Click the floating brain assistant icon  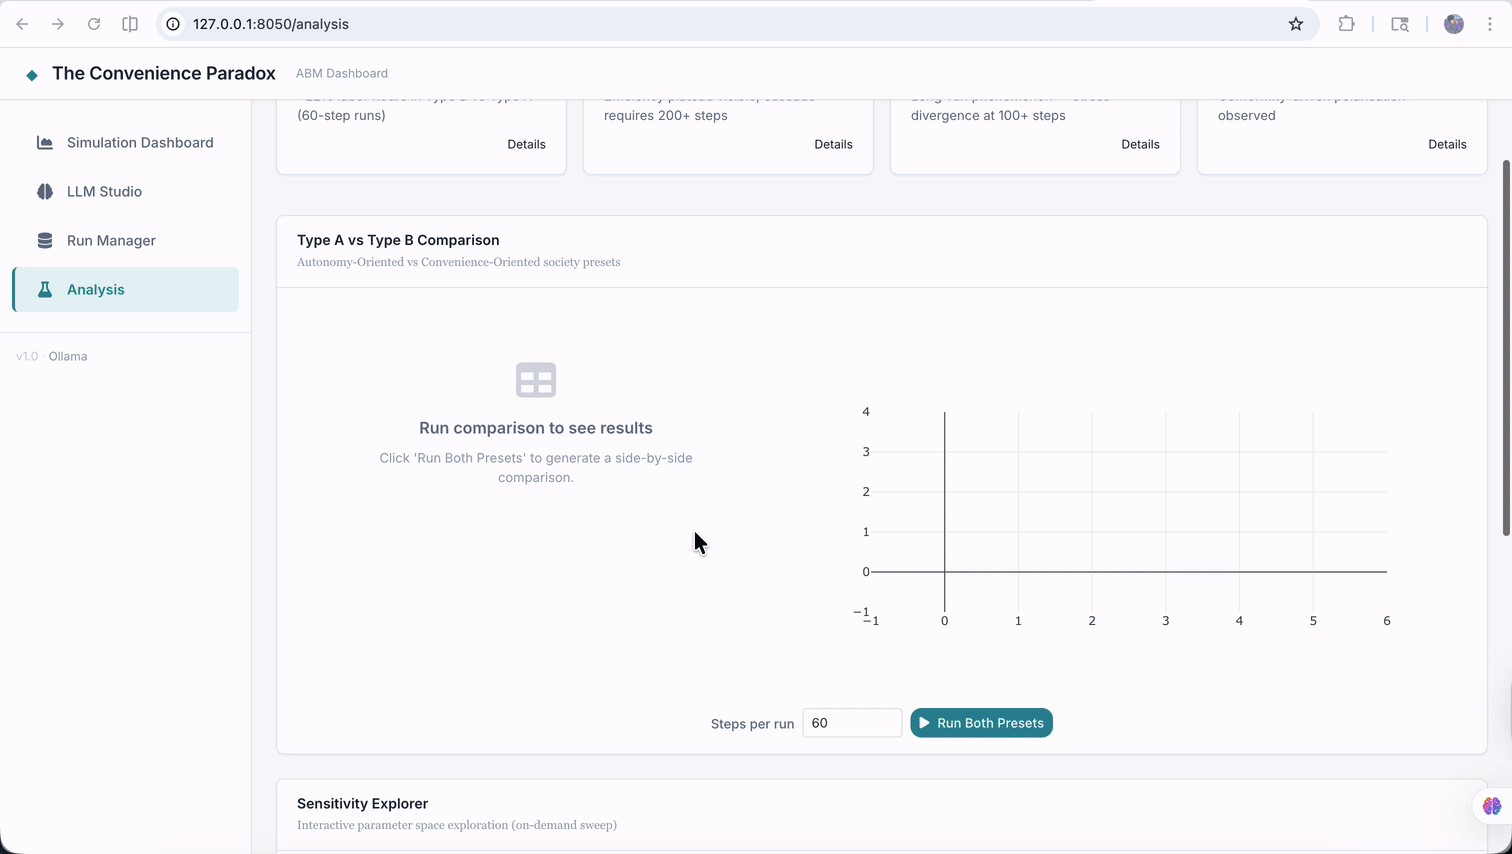(x=1492, y=806)
